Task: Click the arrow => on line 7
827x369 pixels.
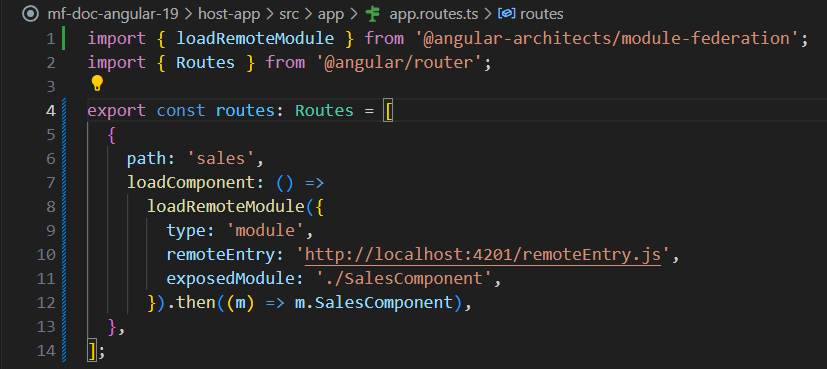Action: tap(314, 183)
